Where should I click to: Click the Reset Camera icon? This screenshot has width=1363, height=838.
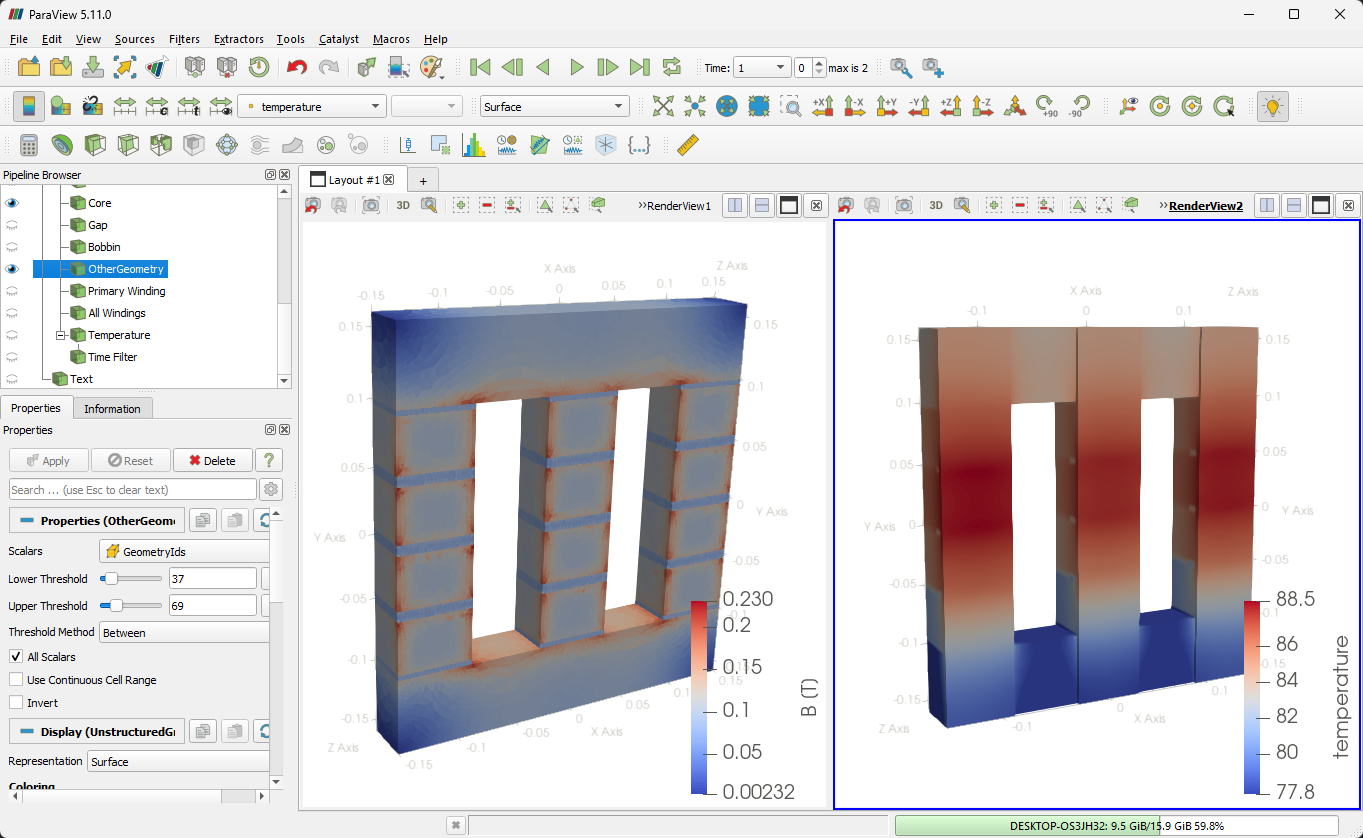tap(663, 106)
